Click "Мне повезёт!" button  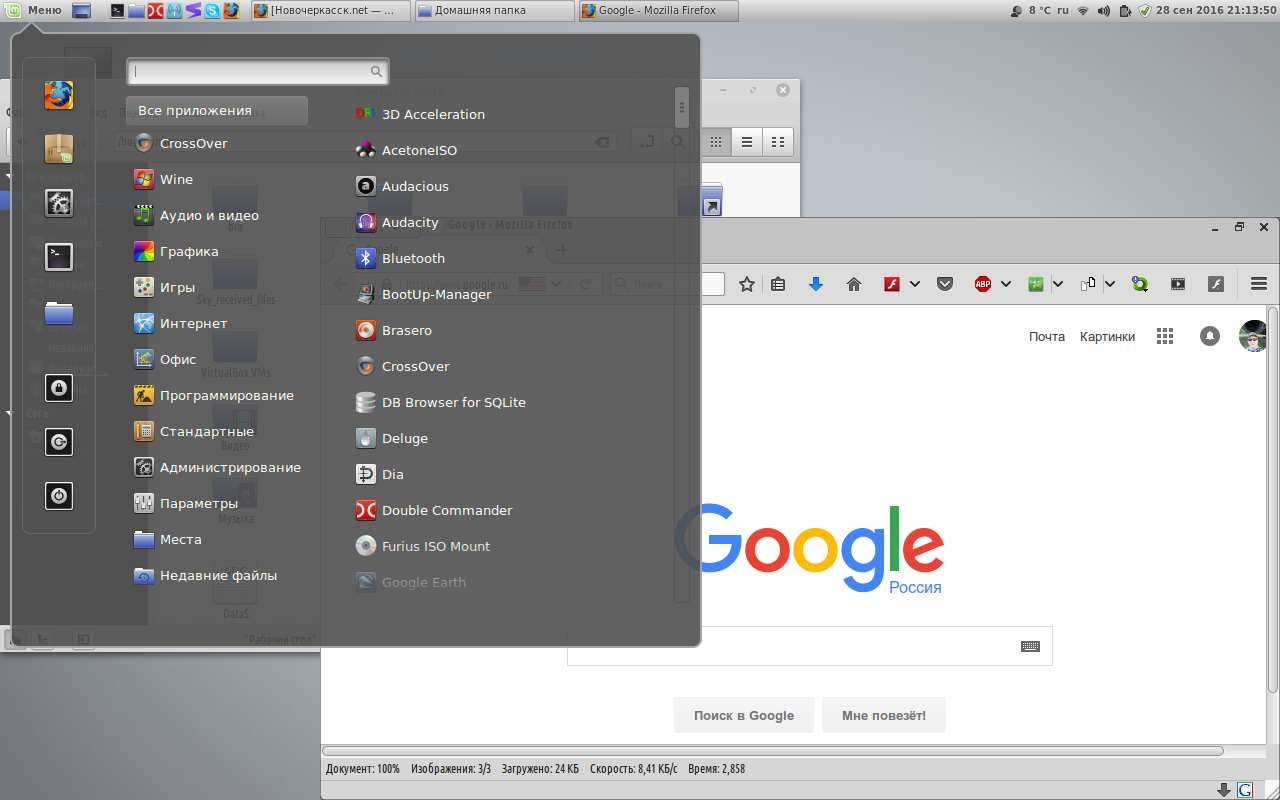pyautogui.click(x=884, y=715)
